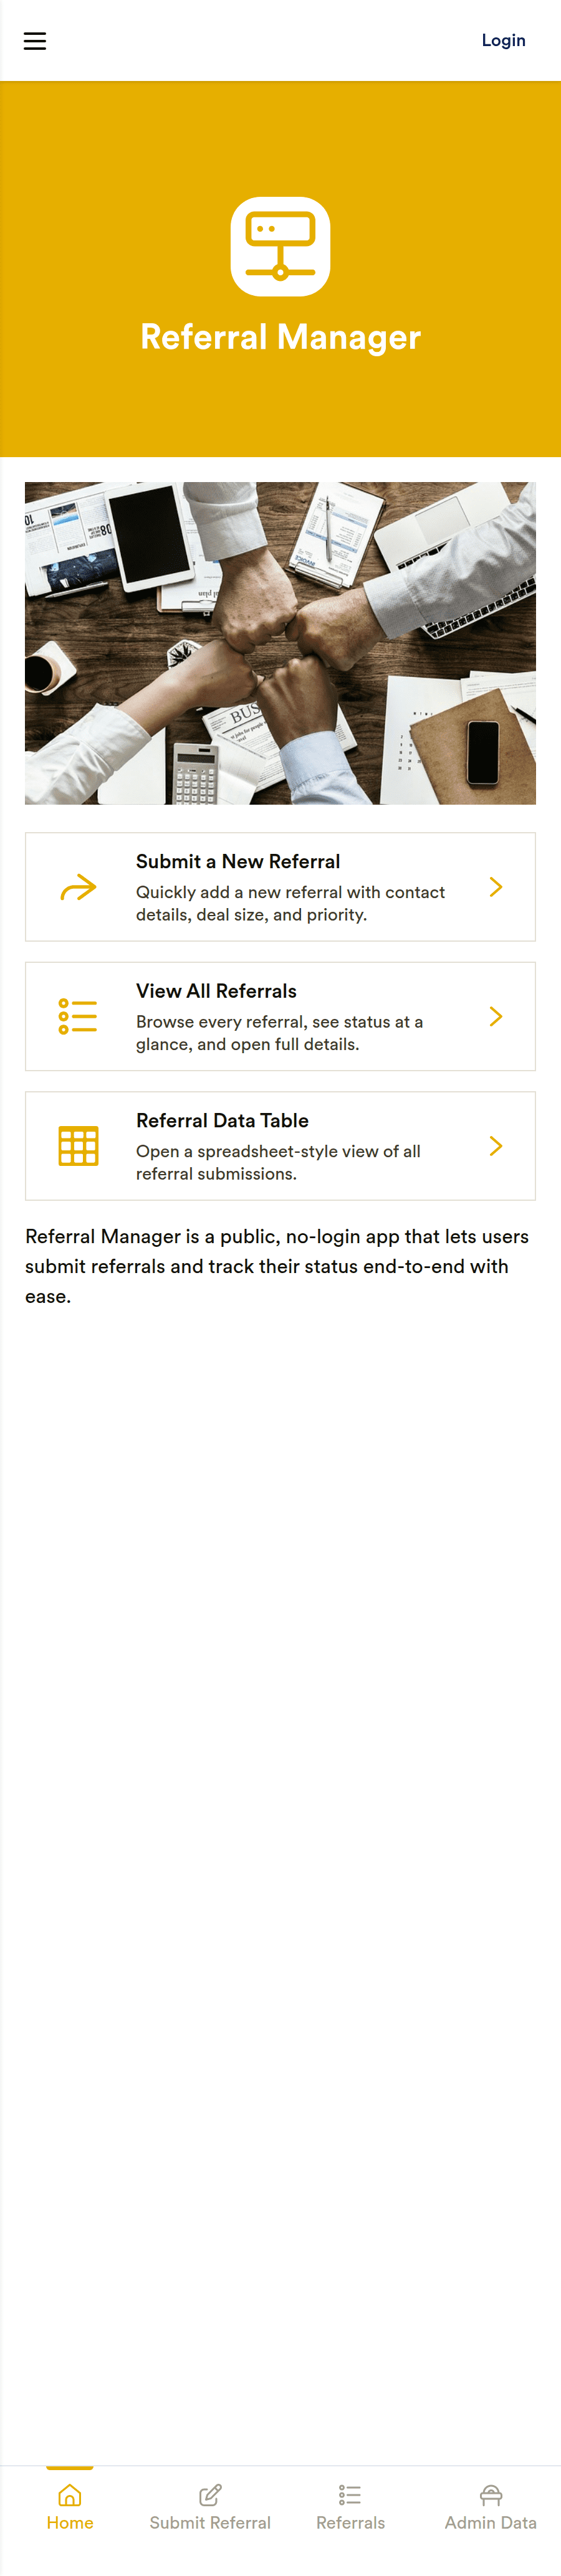The image size is (561, 2576).
Task: Click the fist-bump team photo
Action: 280,643
